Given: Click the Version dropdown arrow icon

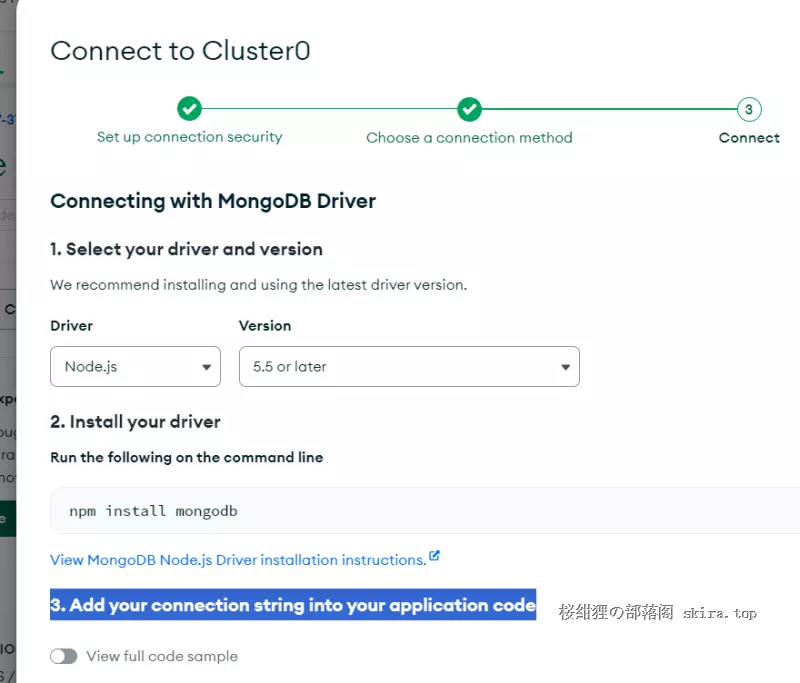Looking at the screenshot, I should 565,367.
